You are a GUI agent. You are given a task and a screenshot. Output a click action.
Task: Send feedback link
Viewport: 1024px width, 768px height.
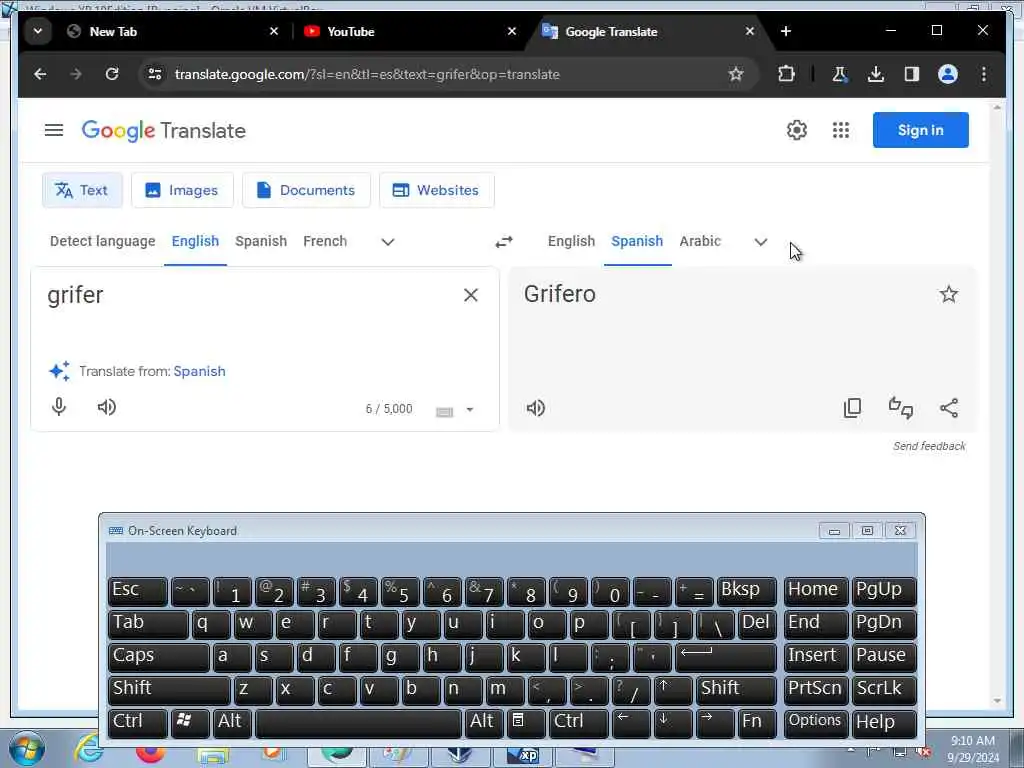point(929,446)
